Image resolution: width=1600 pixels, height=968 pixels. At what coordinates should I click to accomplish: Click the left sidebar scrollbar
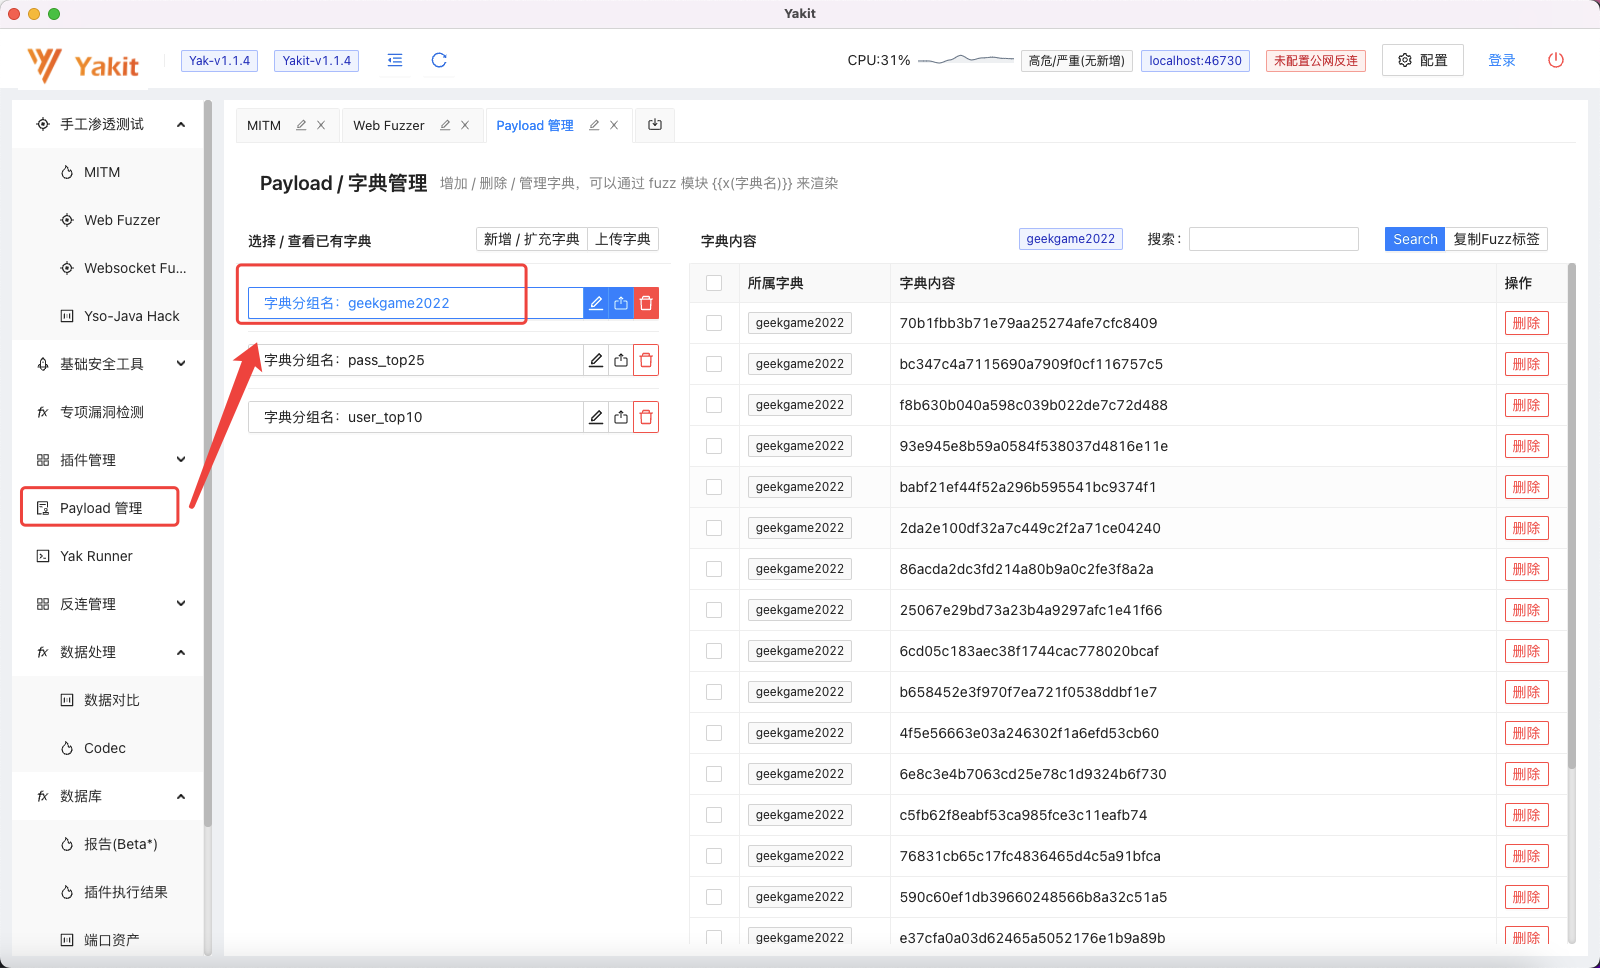click(208, 463)
